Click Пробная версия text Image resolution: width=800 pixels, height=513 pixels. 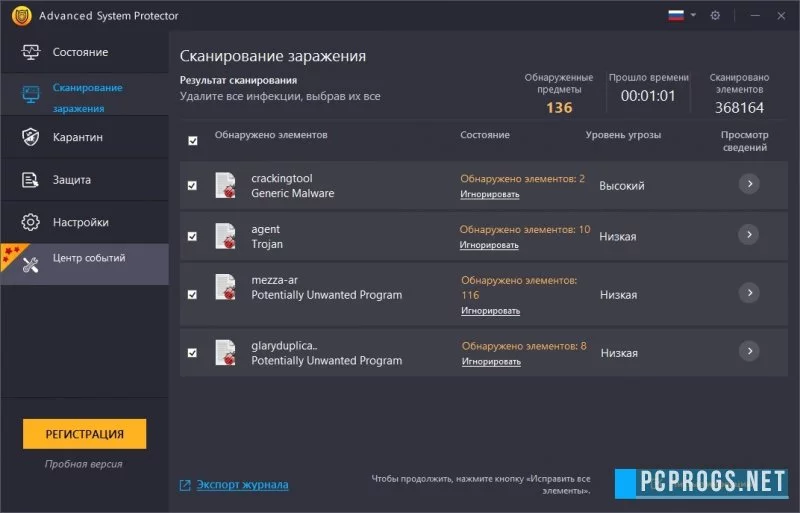(84, 464)
